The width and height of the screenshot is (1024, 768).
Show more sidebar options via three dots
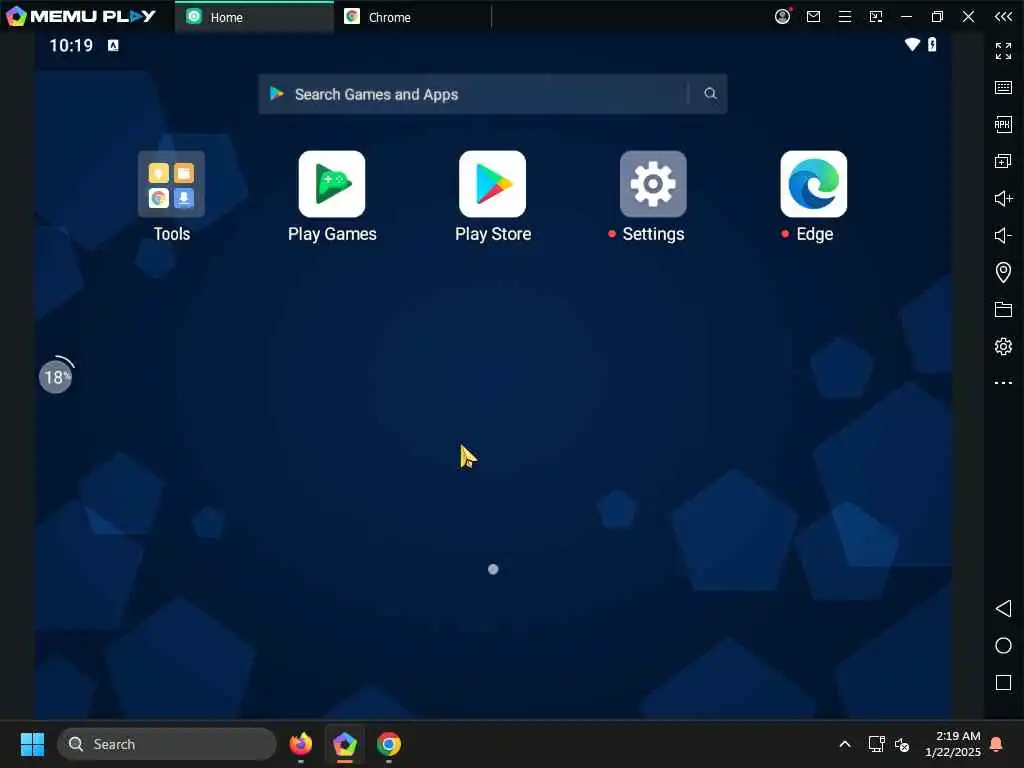(x=1003, y=383)
